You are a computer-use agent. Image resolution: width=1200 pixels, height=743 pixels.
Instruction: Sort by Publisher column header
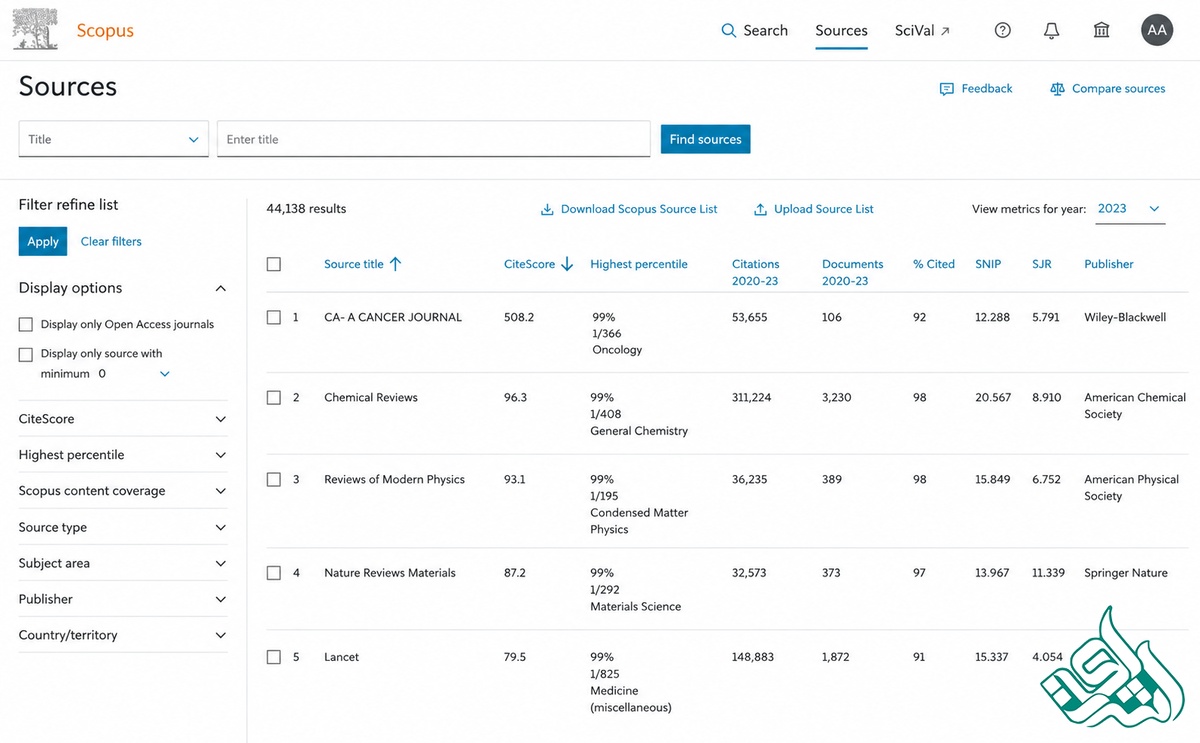pyautogui.click(x=1109, y=264)
